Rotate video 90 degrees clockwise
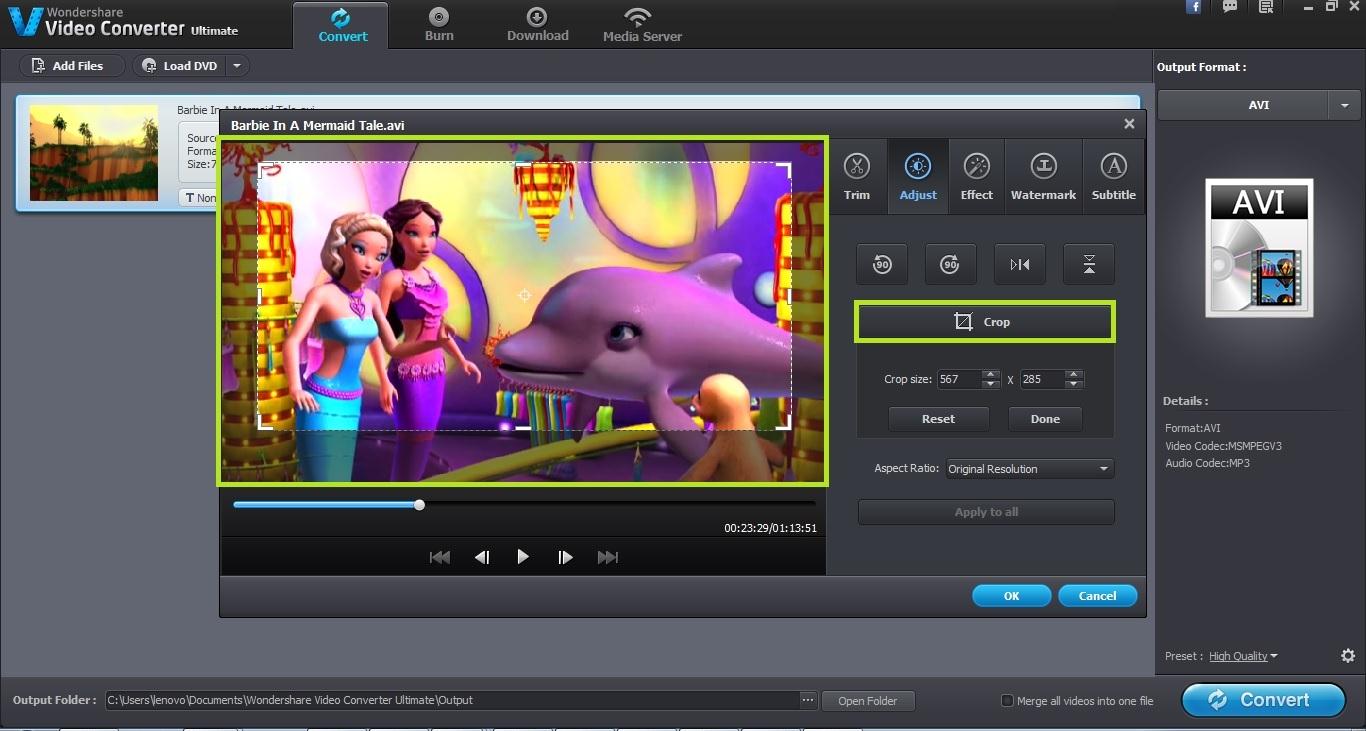 click(x=950, y=264)
